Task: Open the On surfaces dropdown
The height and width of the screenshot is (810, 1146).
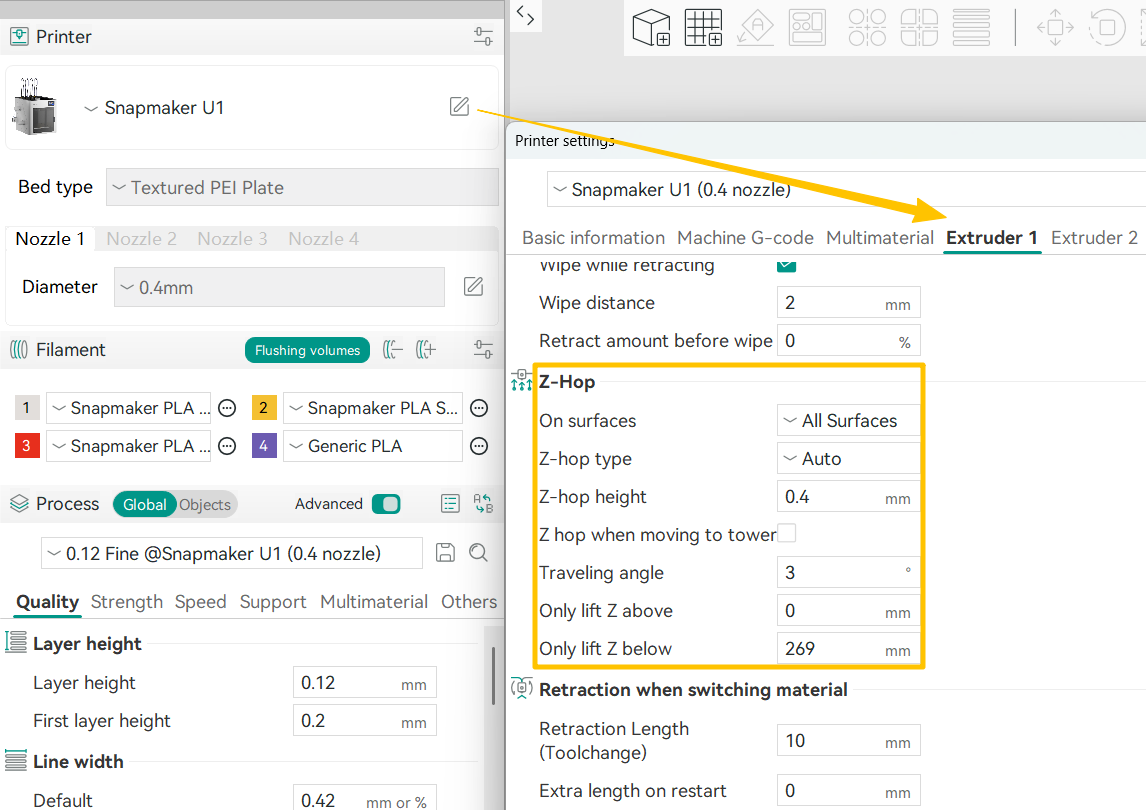Action: coord(848,421)
